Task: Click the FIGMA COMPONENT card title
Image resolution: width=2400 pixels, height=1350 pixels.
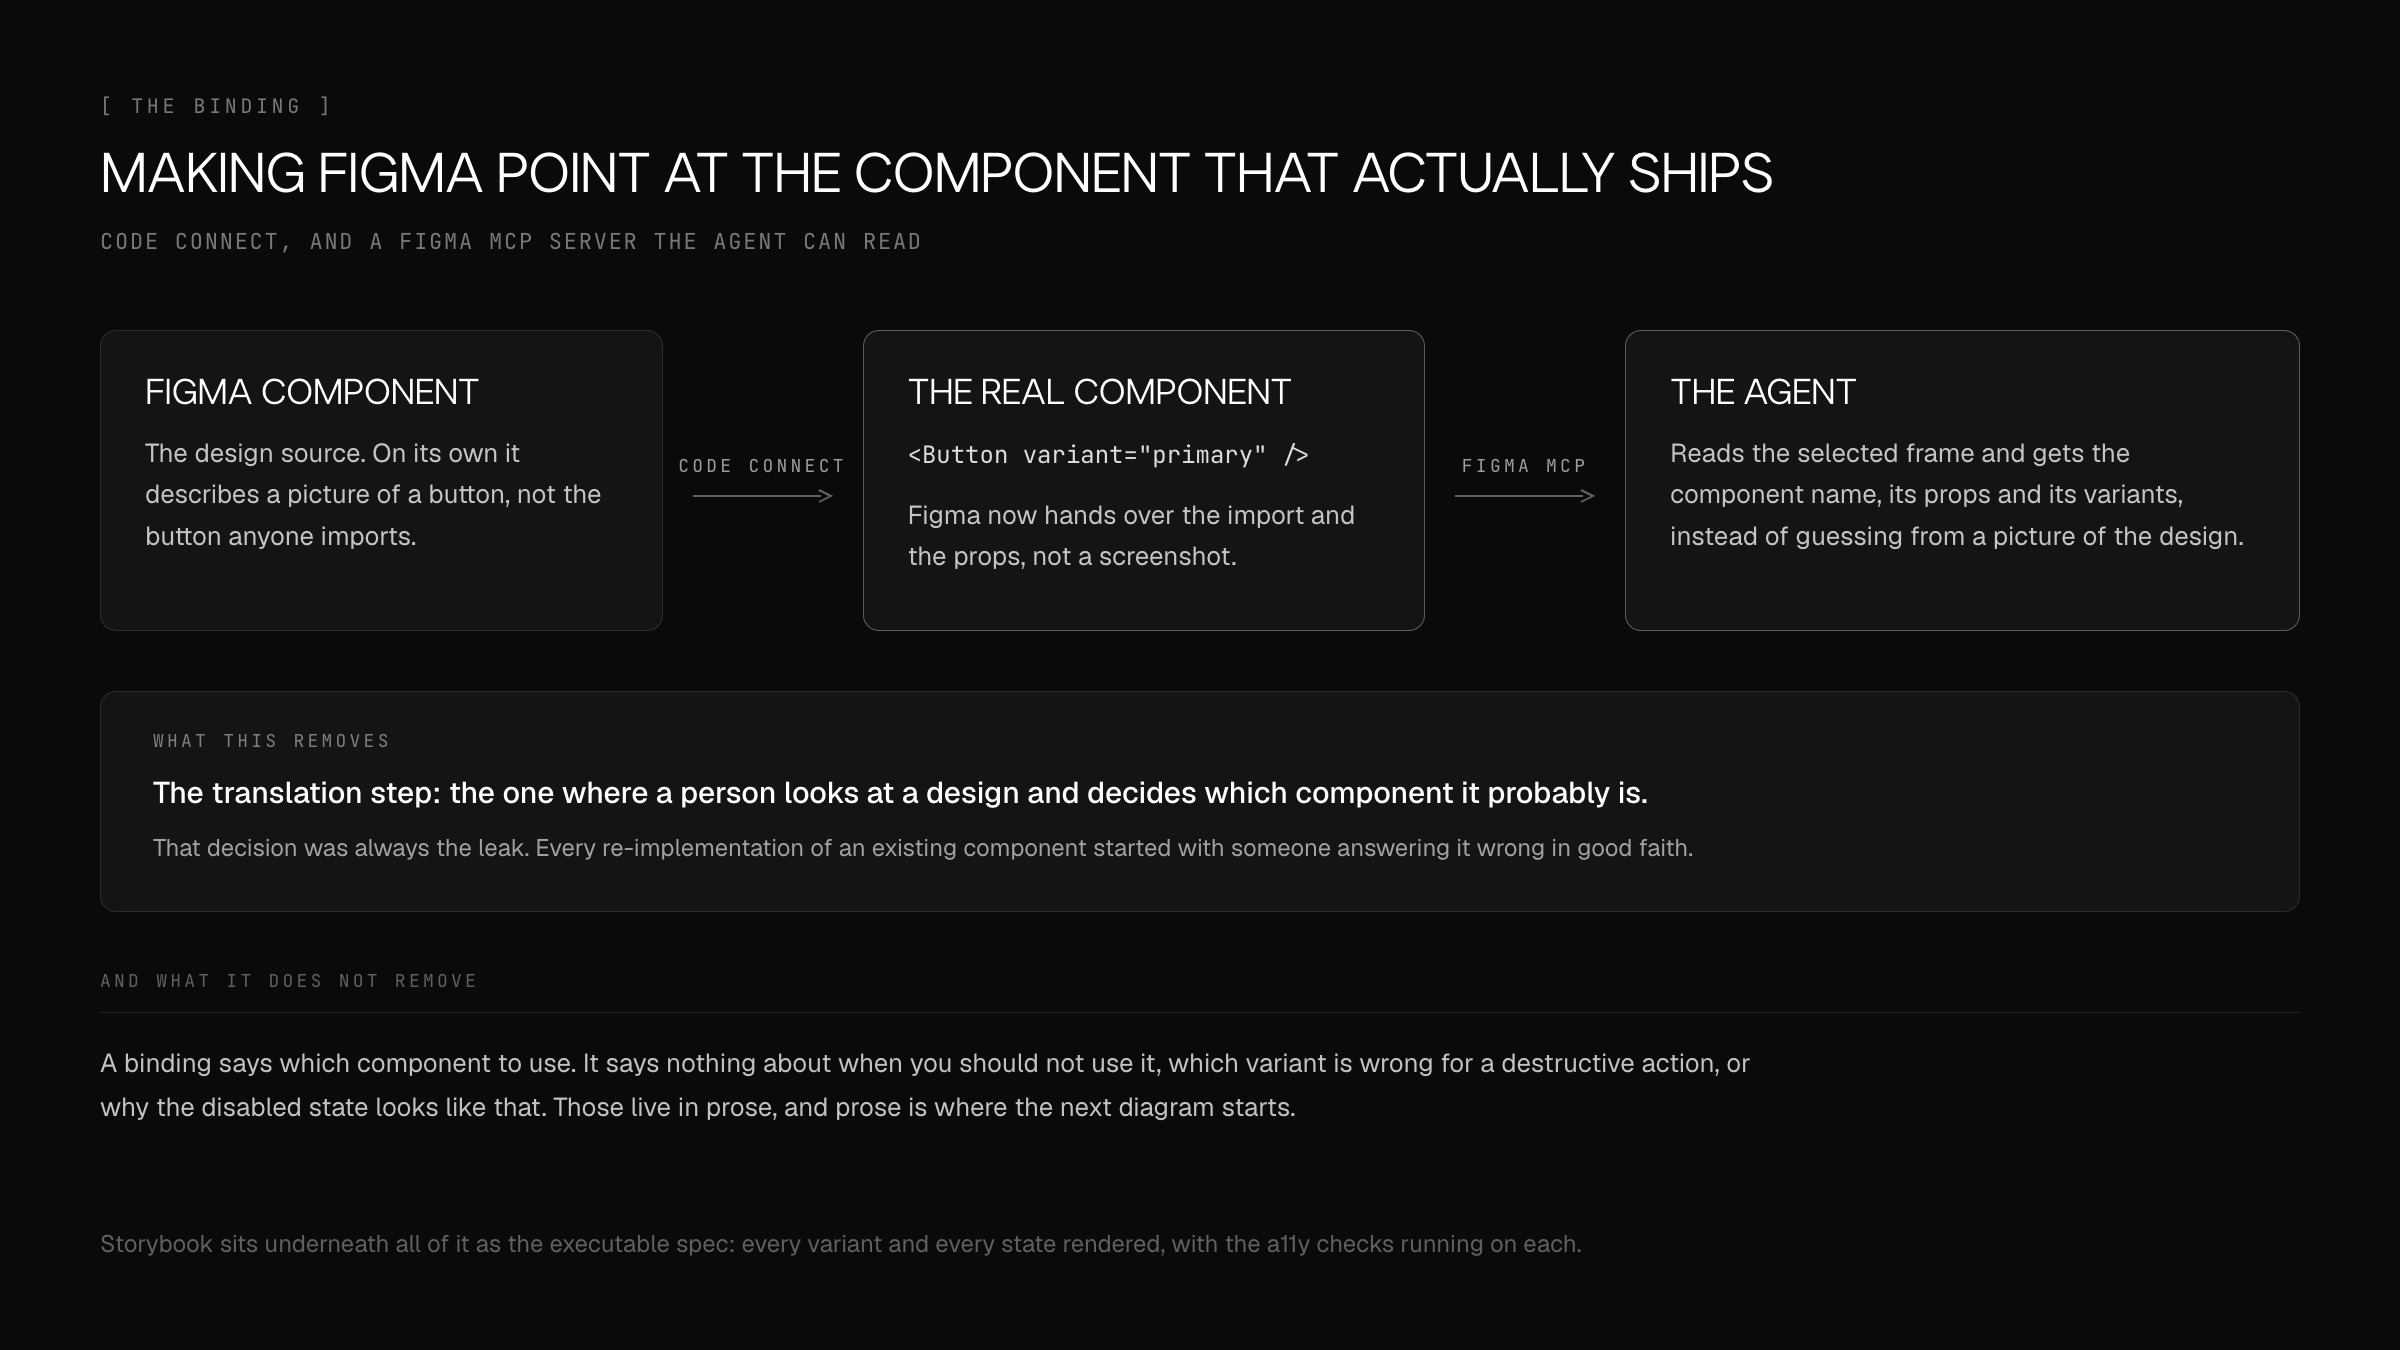Action: (x=312, y=392)
